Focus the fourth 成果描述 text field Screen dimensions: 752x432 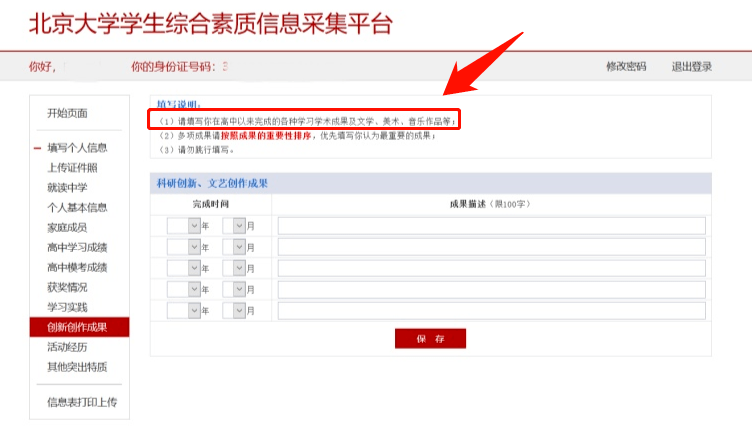click(492, 290)
